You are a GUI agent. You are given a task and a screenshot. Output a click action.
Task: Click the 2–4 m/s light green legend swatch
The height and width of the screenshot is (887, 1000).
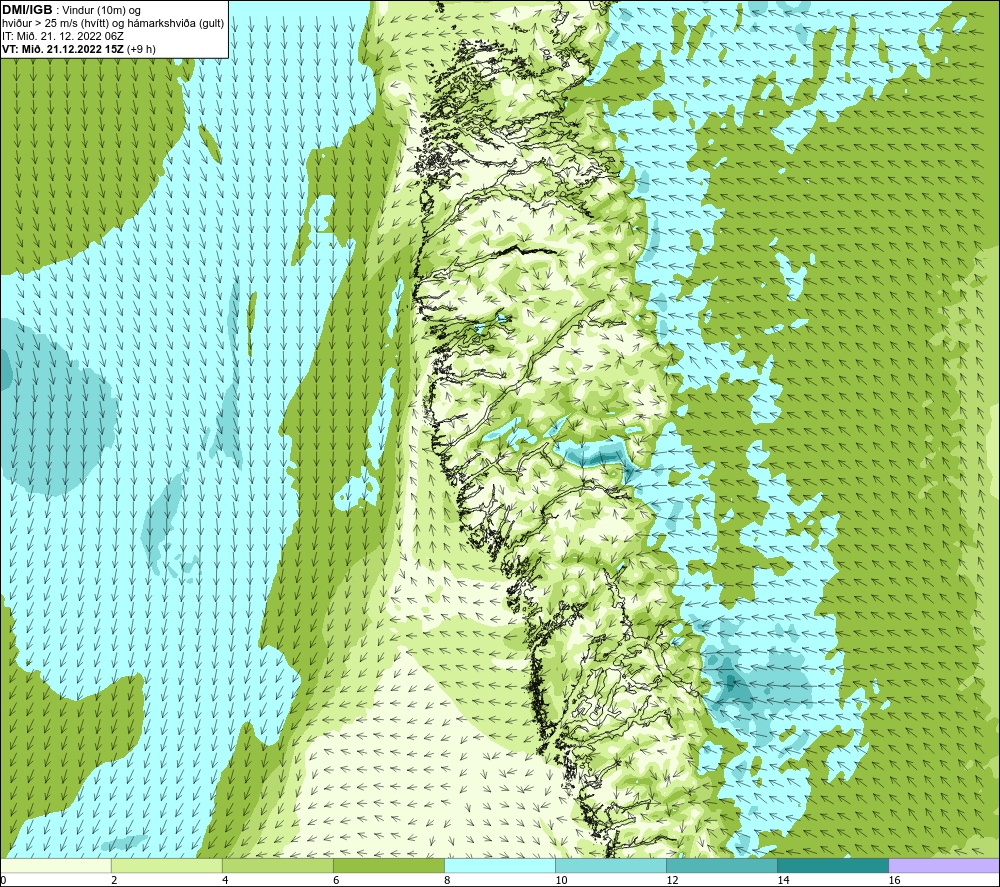point(166,865)
